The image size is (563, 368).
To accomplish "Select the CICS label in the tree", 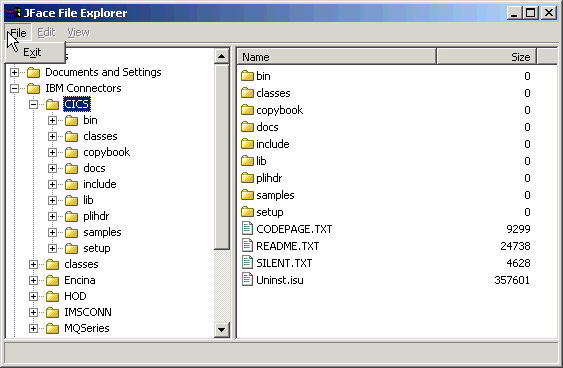I will [77, 104].
